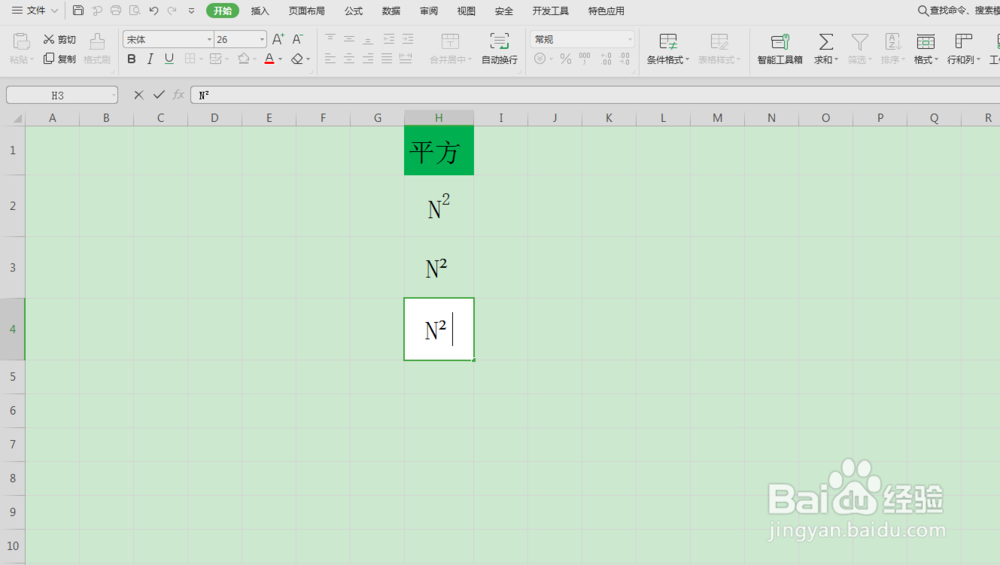Redo the last undone action

172,10
